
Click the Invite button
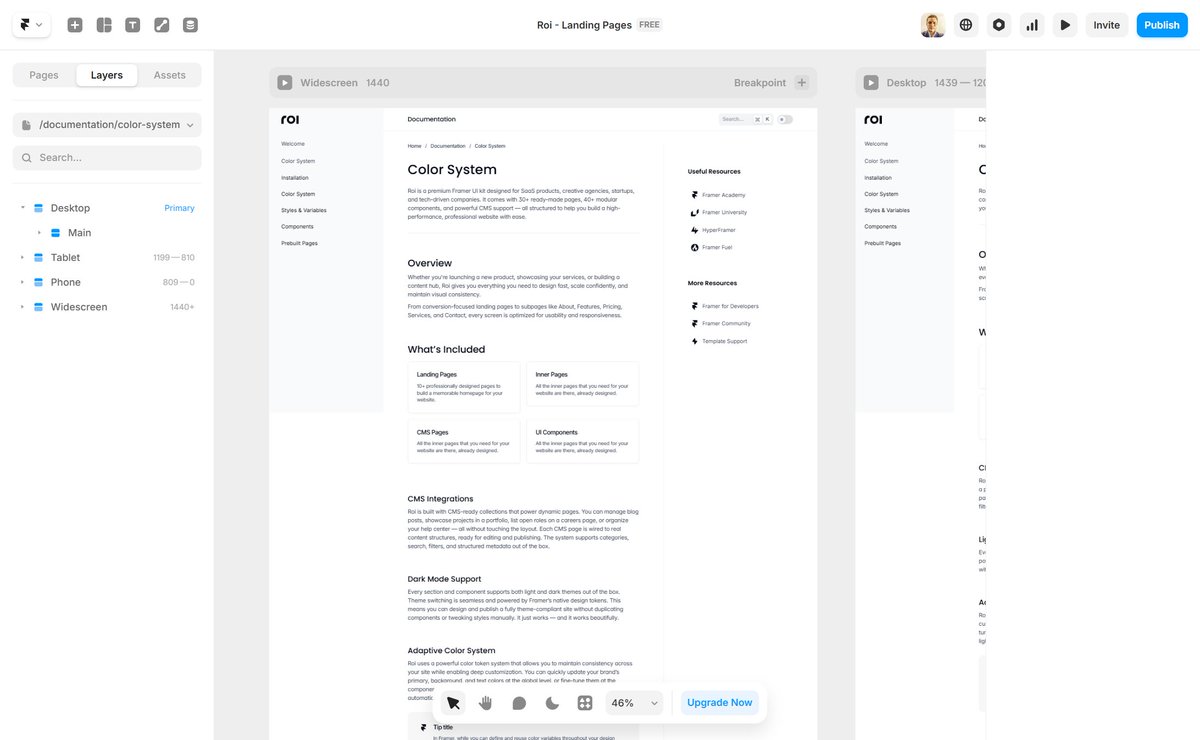(x=1107, y=25)
